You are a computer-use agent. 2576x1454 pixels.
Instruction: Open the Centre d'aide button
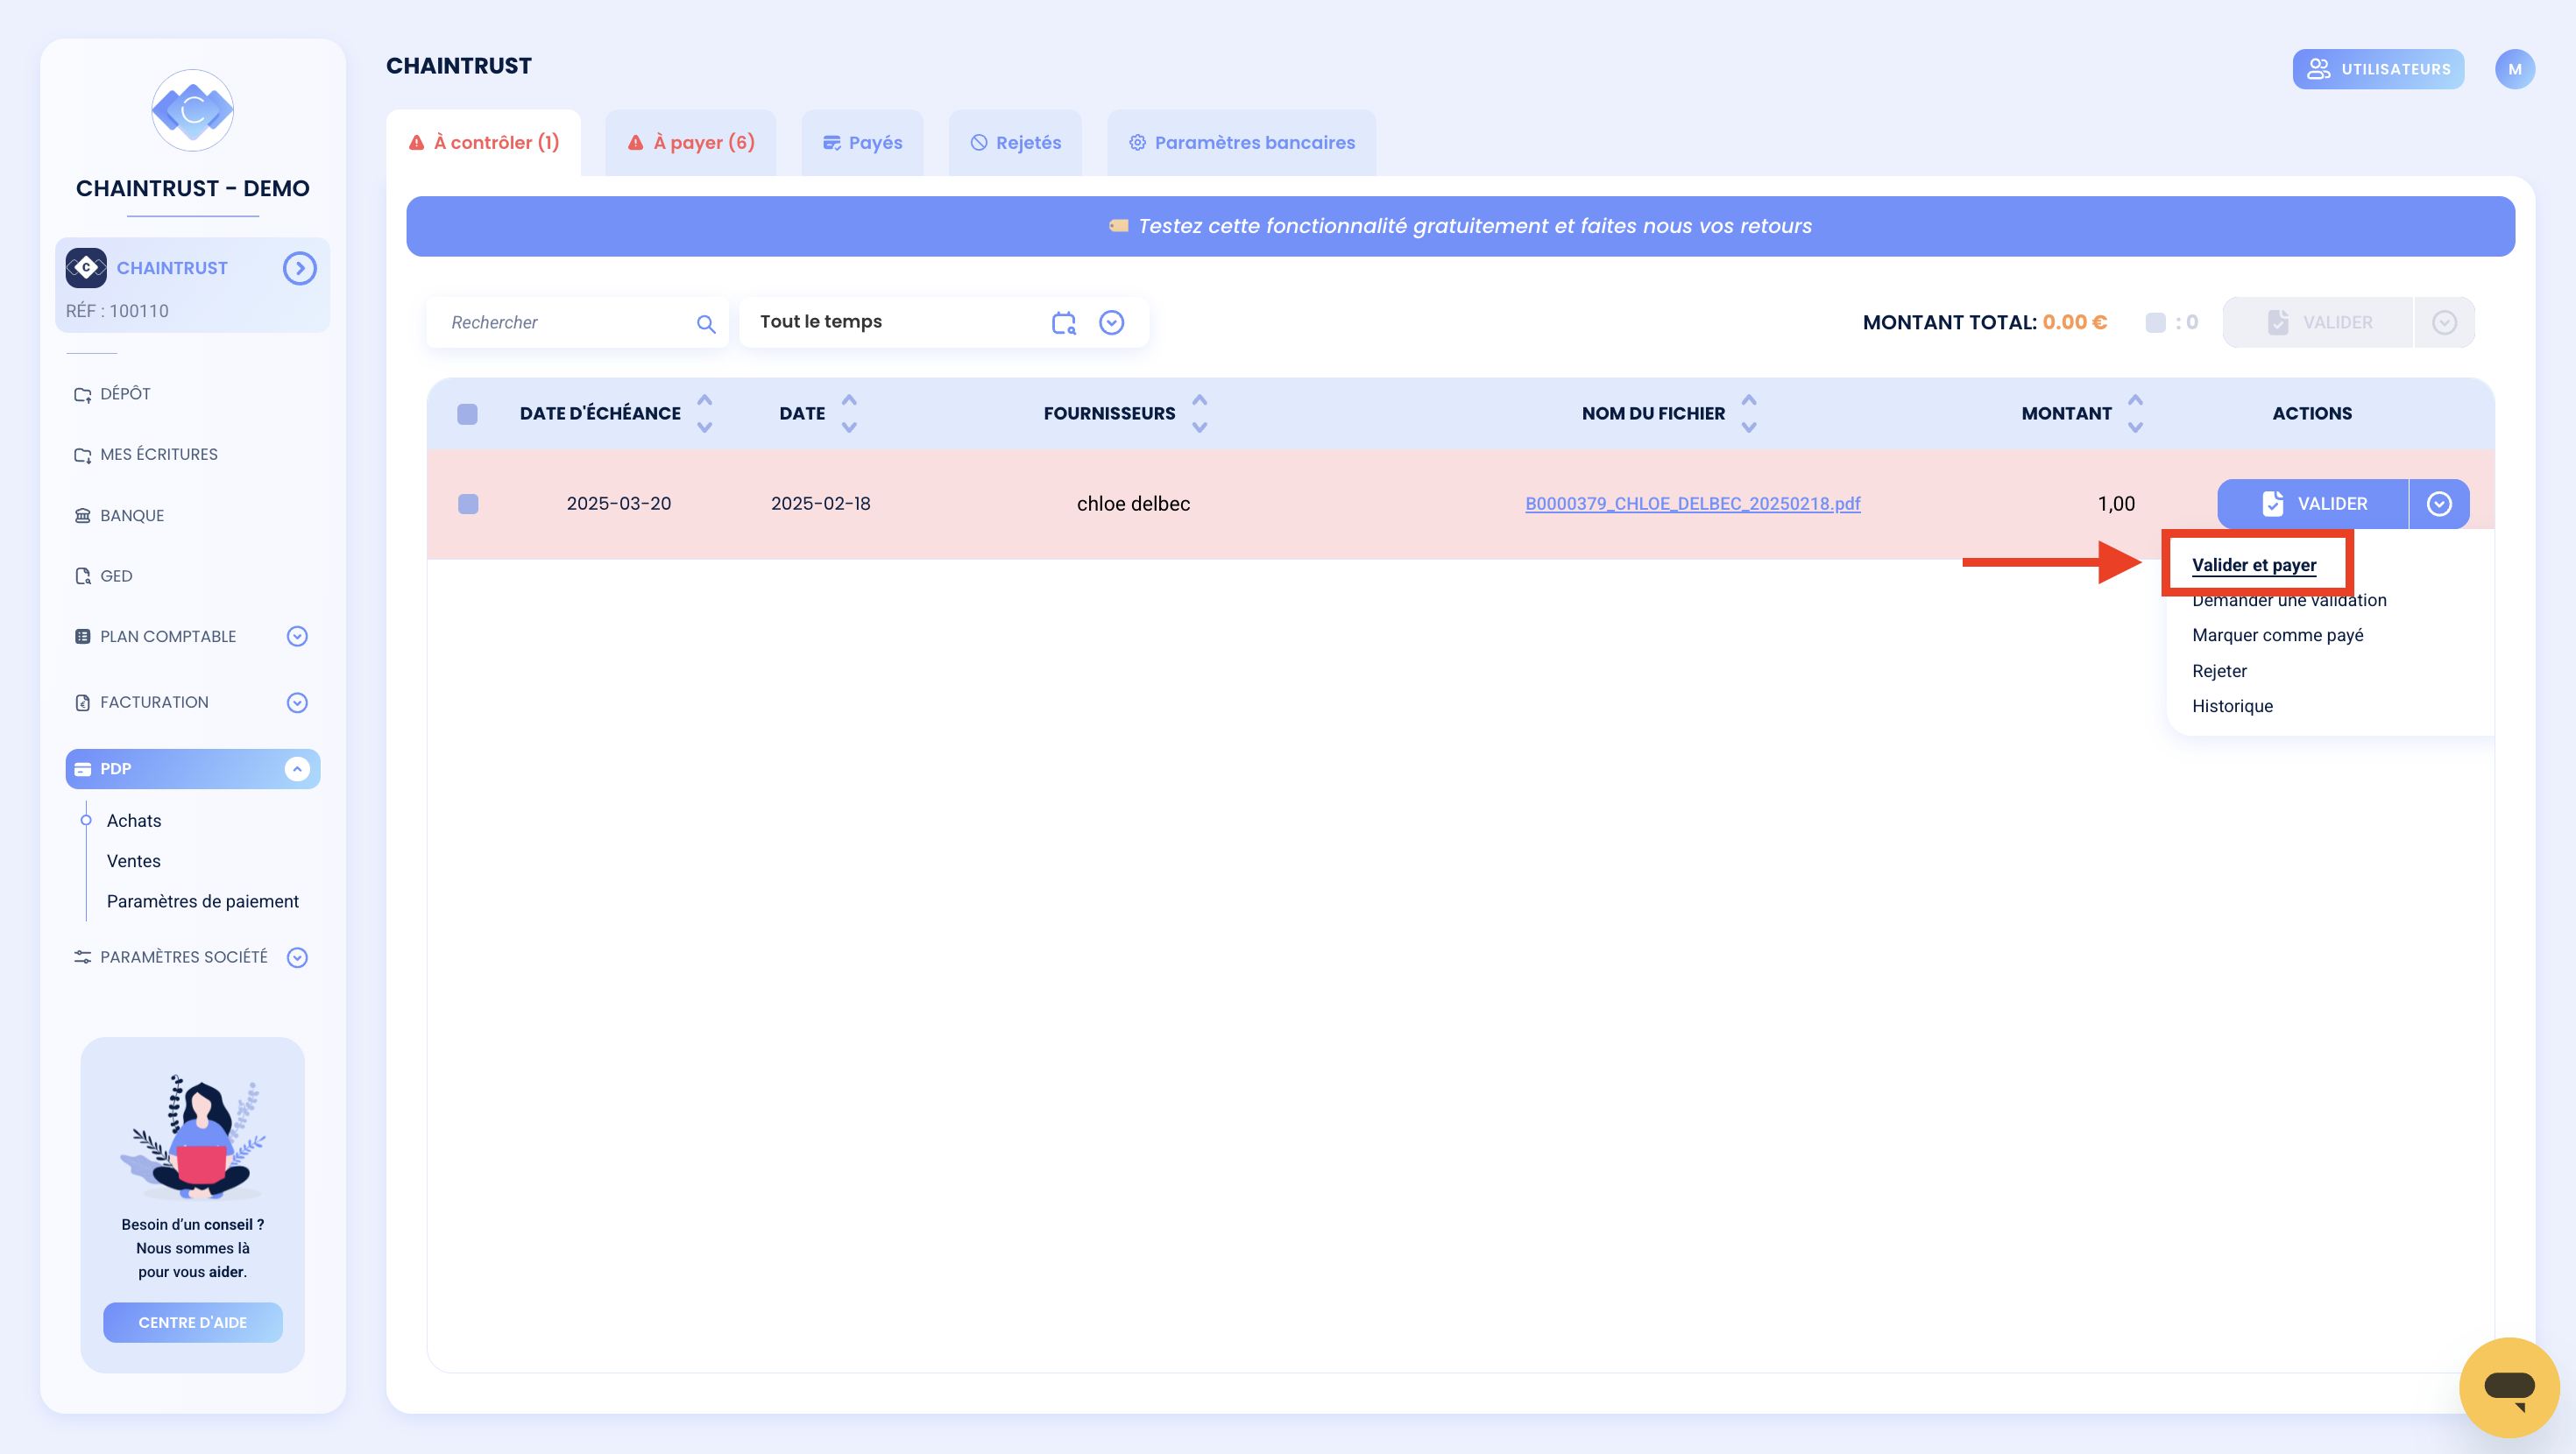pyautogui.click(x=192, y=1322)
